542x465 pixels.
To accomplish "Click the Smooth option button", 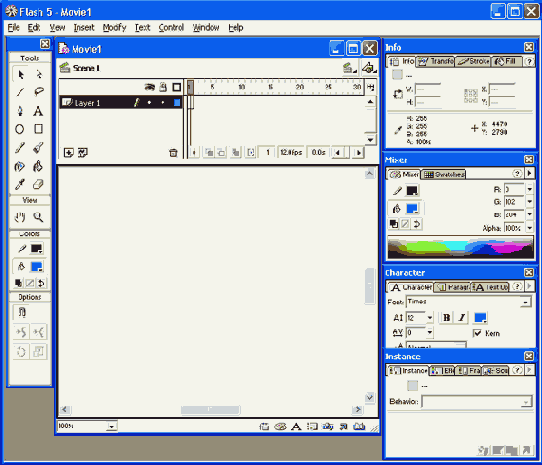I will click(x=21, y=332).
